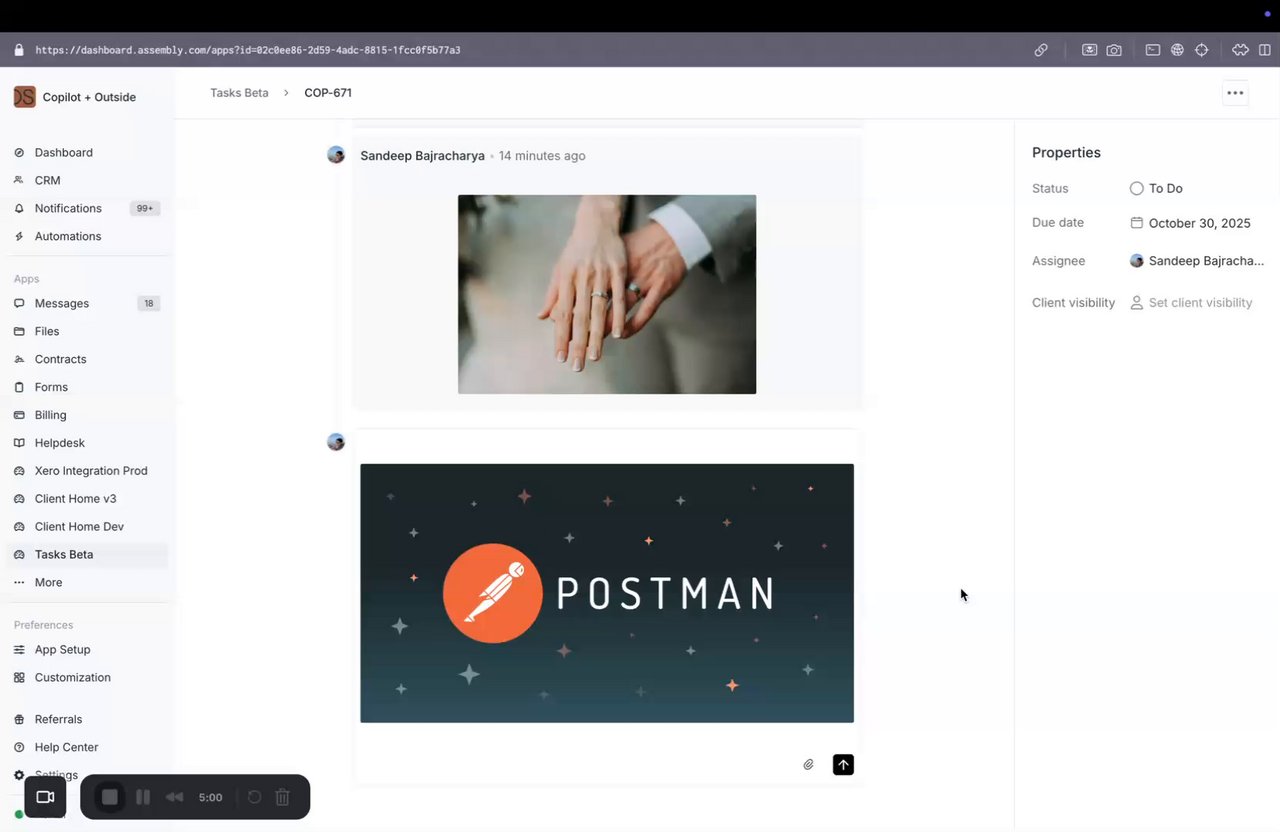Click the Help Center icon
Screen dimensions: 1280x832
pos(19,749)
